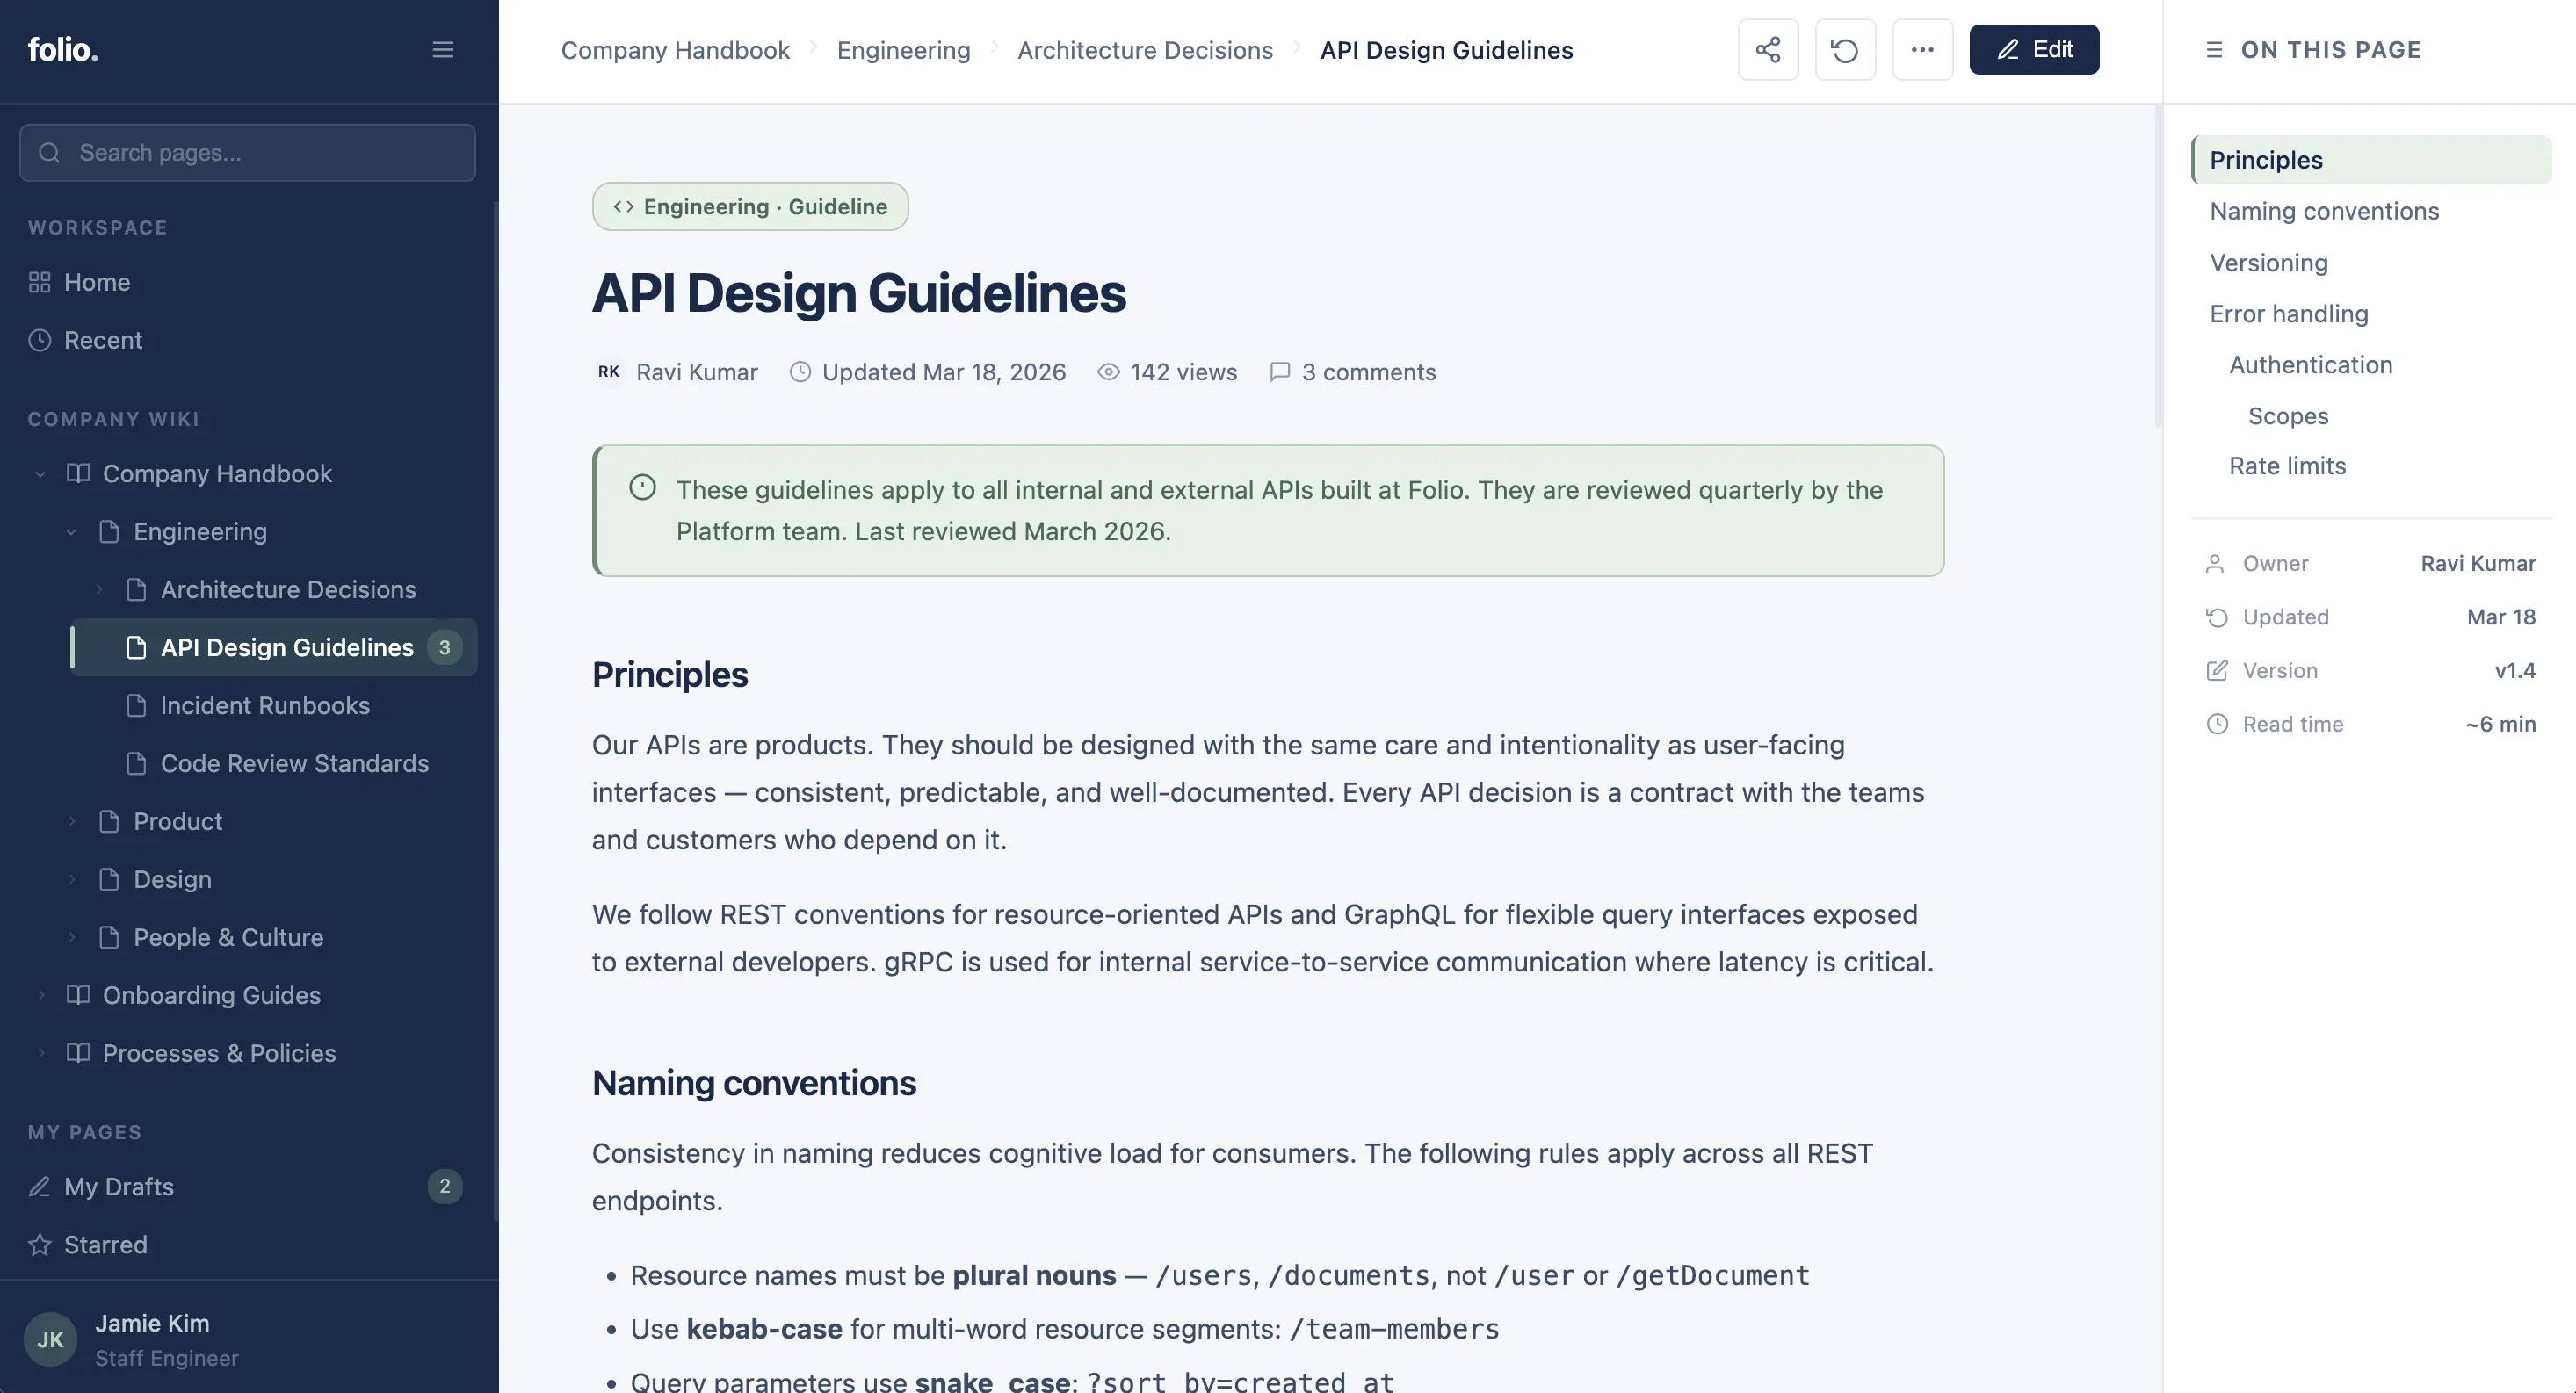Jump to Principles section
The image size is (2576, 1393).
(2371, 160)
